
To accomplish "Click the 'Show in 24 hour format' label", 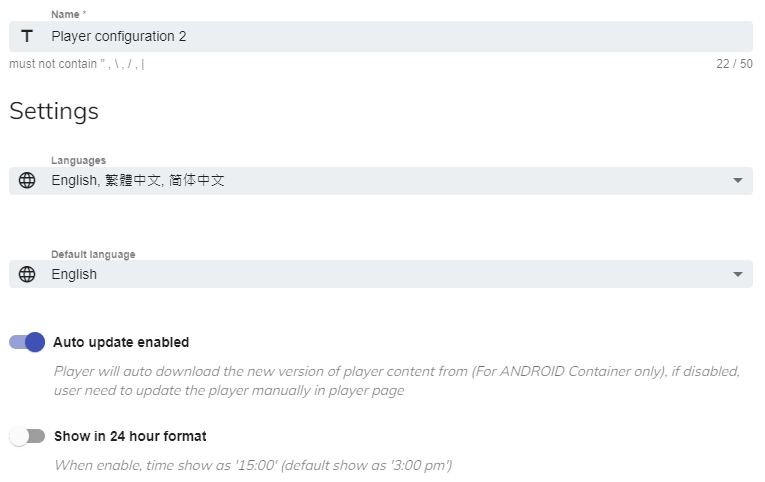I will (x=130, y=436).
